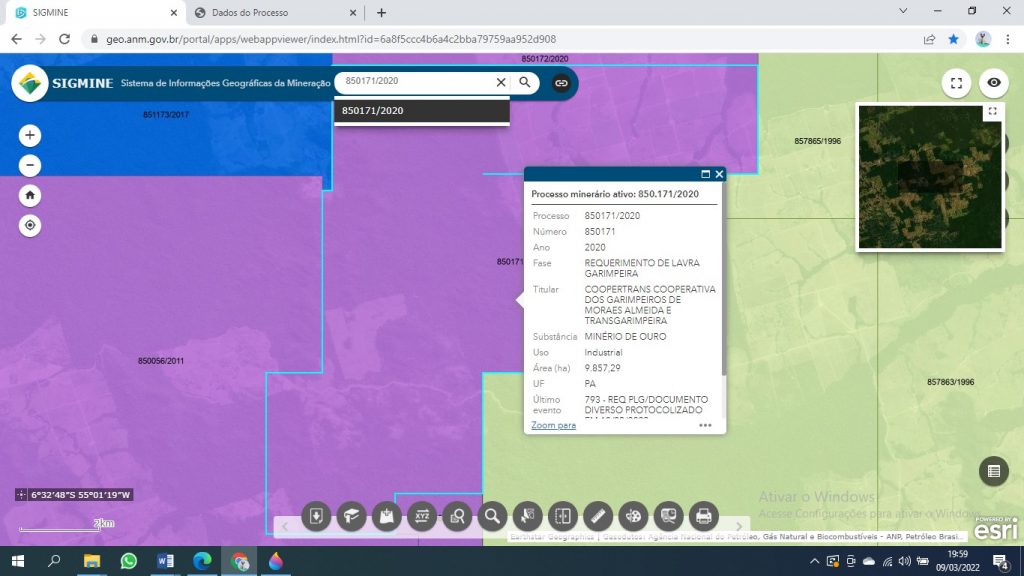The height and width of the screenshot is (576, 1024).
Task: Open the XYZ coordinate conversion tool
Action: pos(422,516)
